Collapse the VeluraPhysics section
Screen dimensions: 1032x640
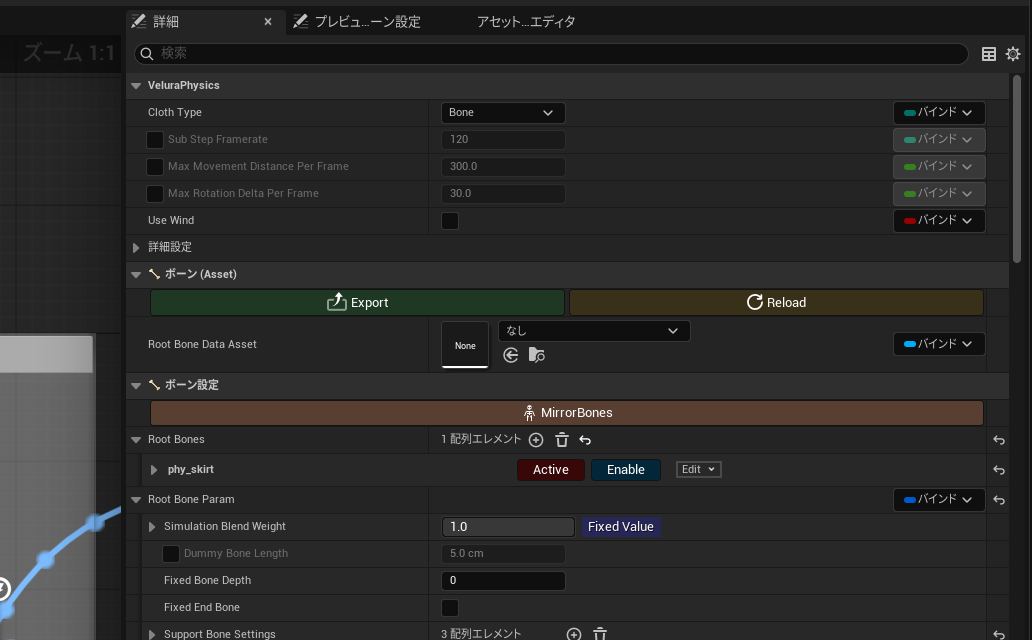136,86
